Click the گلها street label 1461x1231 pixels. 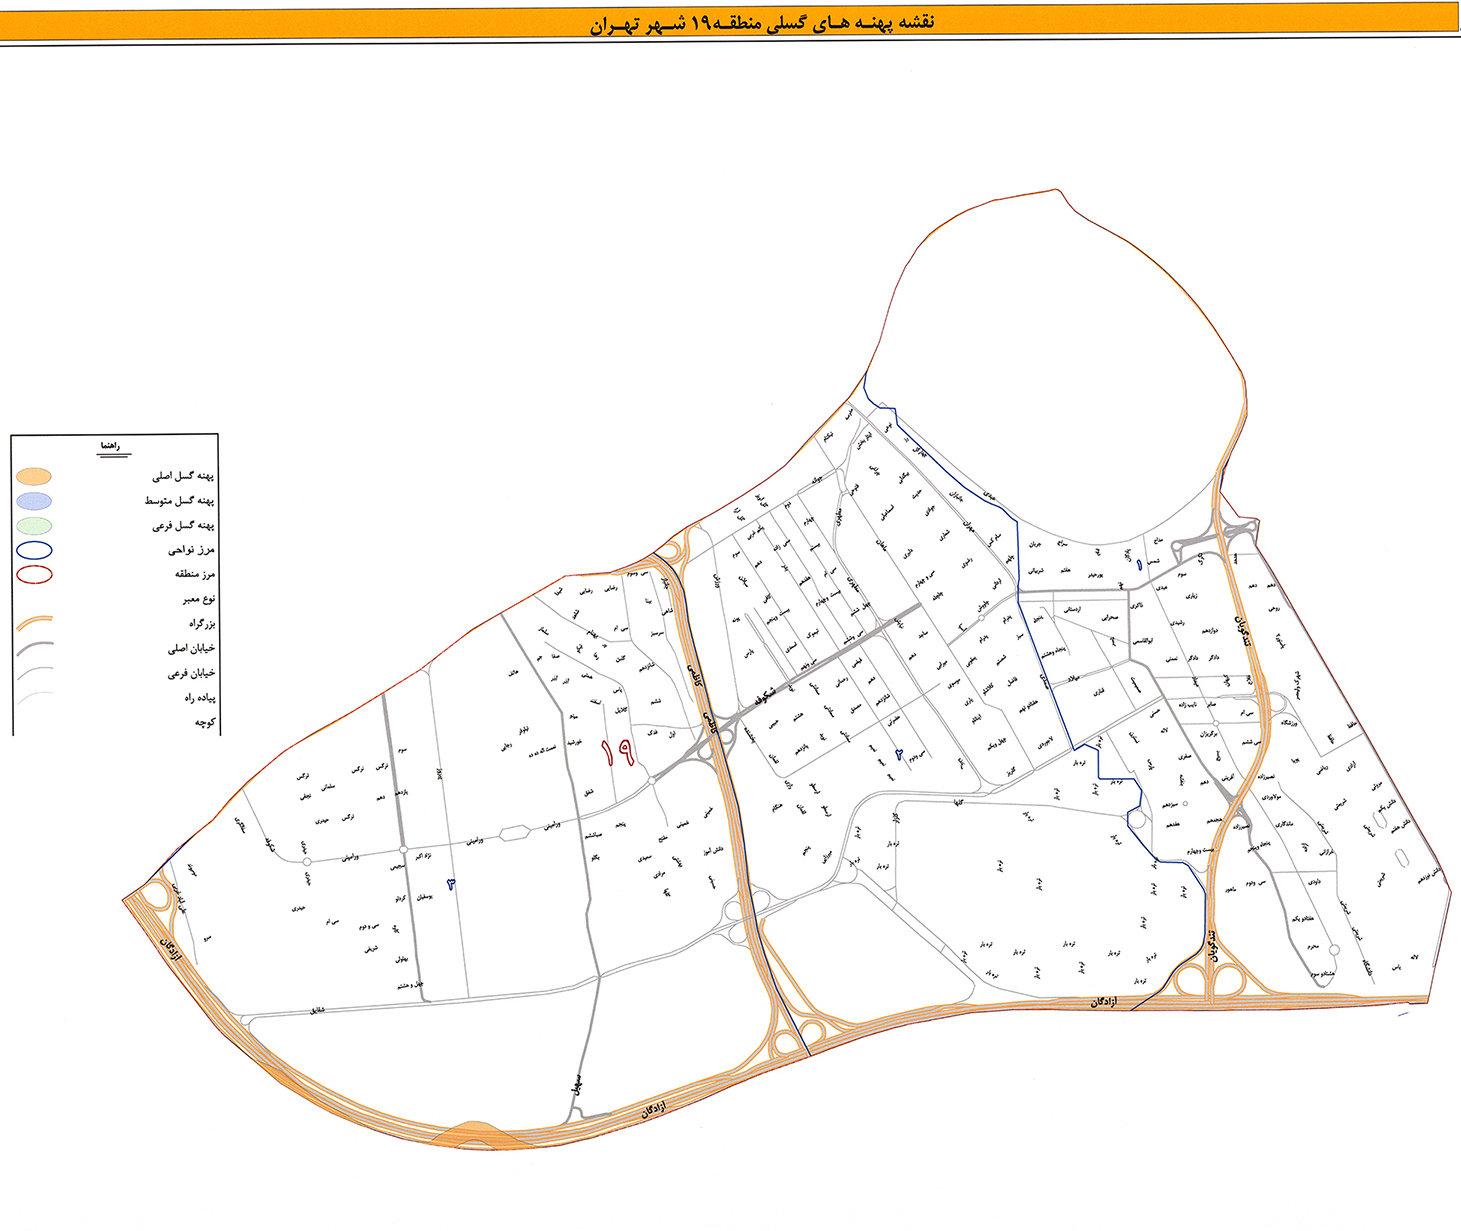coord(957,801)
